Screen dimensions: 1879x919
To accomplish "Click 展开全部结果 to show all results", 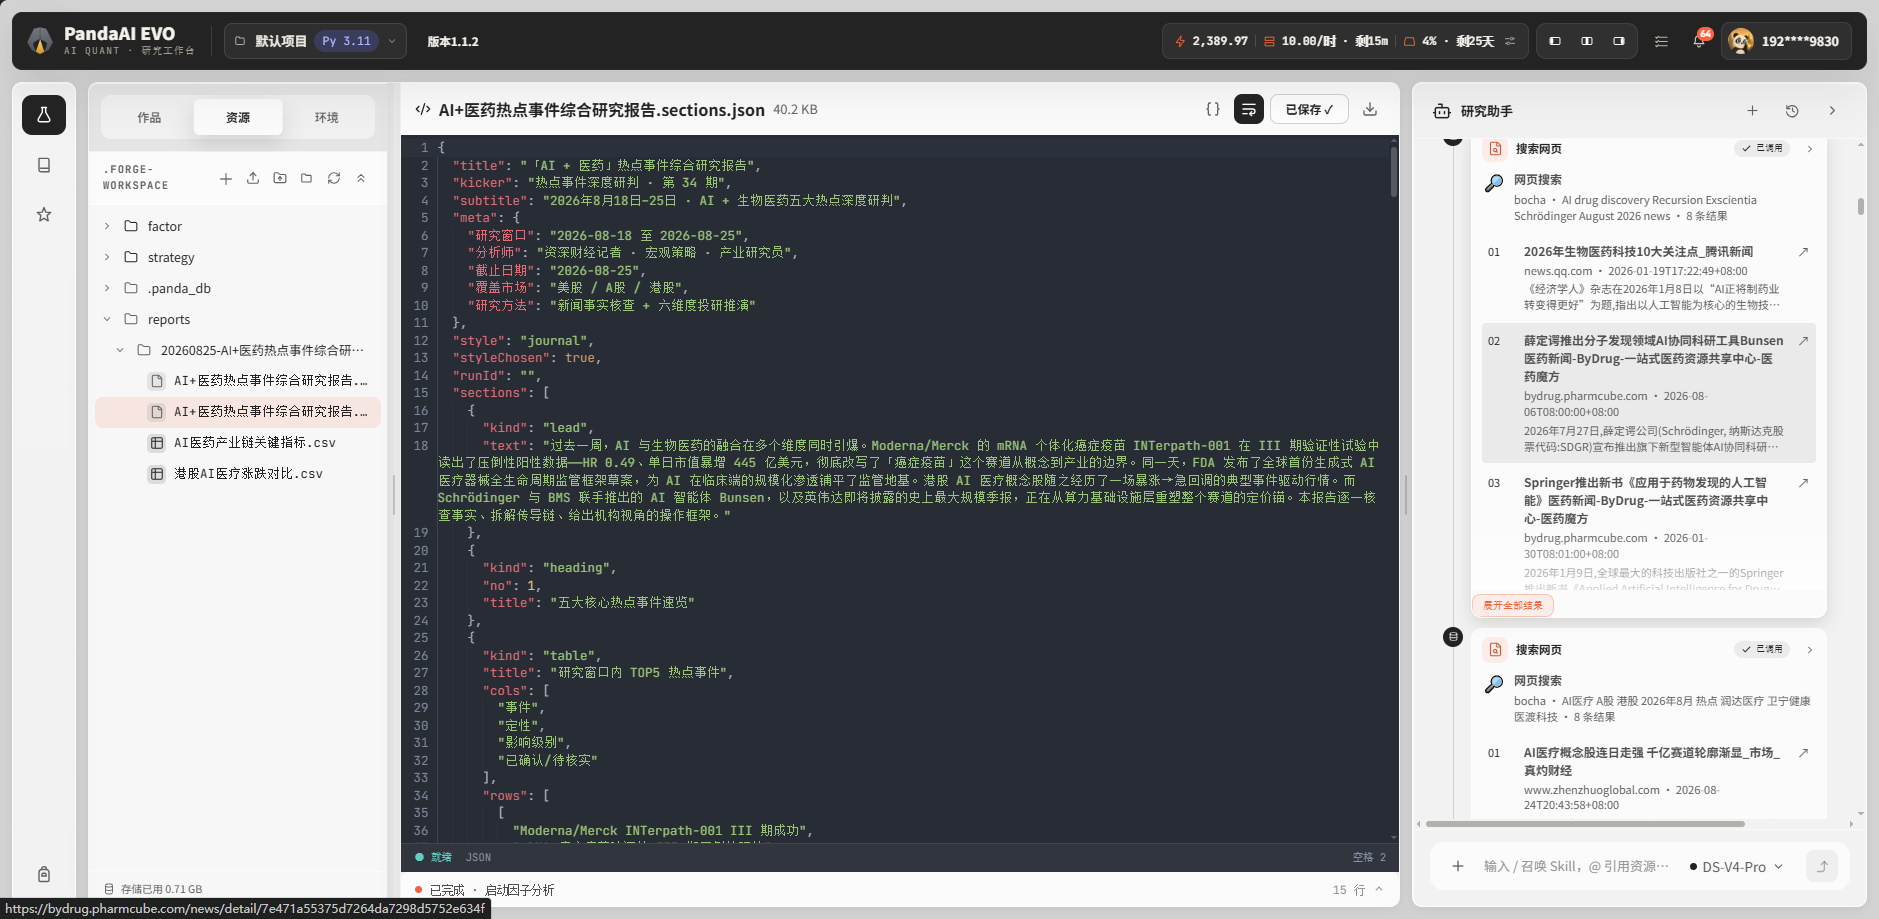I will (x=1512, y=605).
